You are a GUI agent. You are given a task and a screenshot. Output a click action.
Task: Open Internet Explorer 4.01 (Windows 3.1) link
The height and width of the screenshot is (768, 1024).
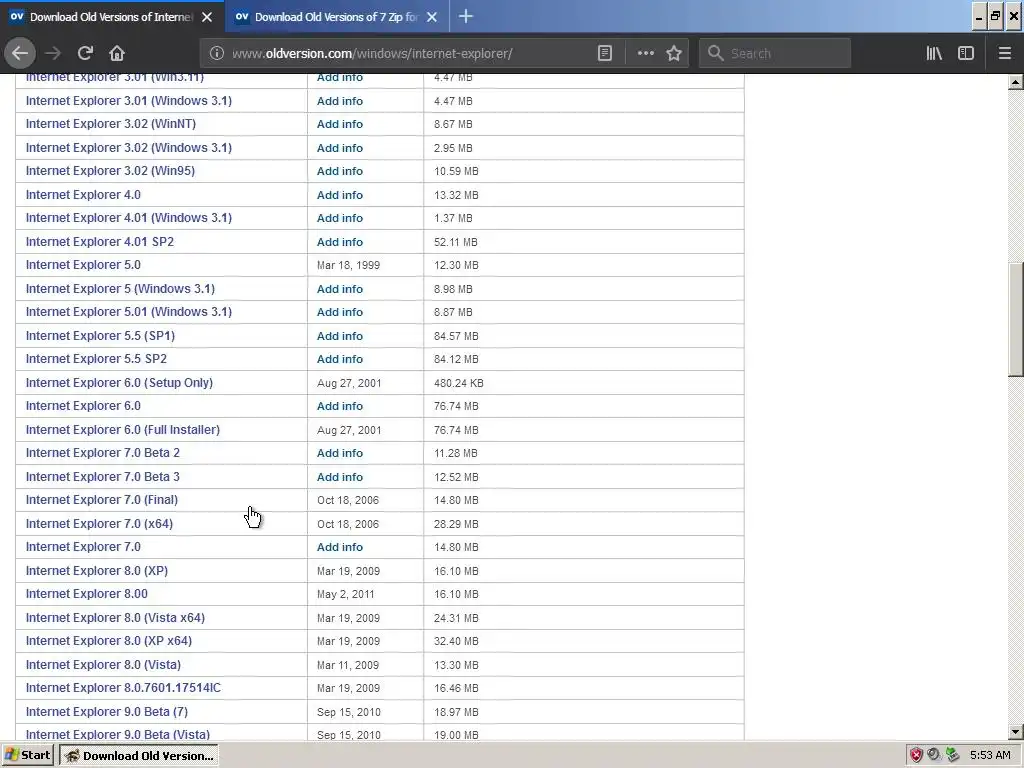tap(129, 217)
